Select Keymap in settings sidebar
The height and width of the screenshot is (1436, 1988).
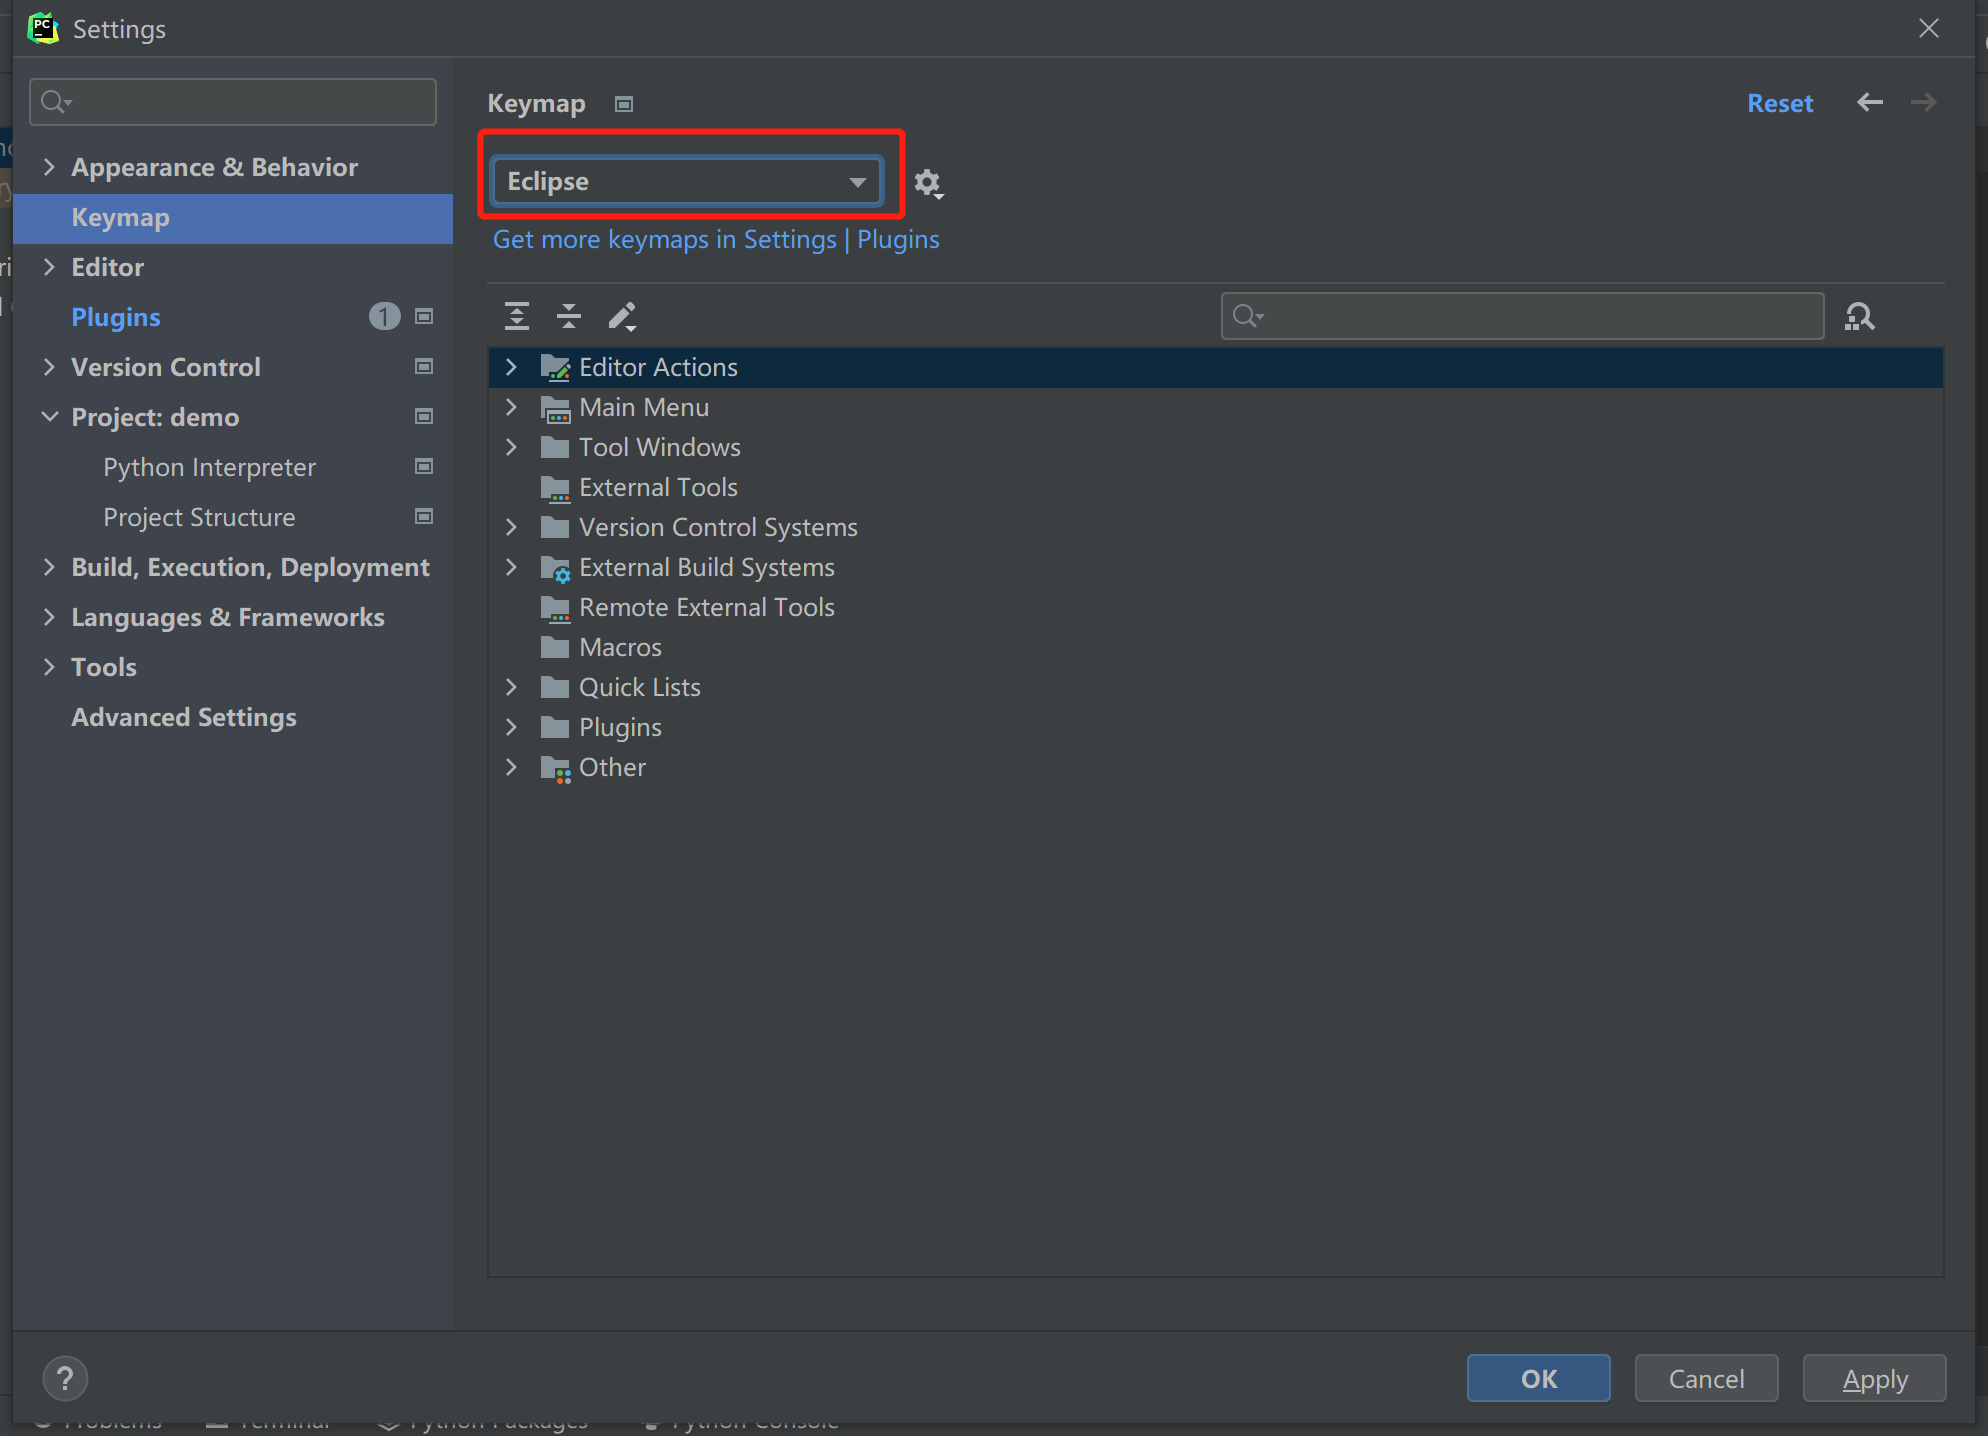pyautogui.click(x=233, y=217)
